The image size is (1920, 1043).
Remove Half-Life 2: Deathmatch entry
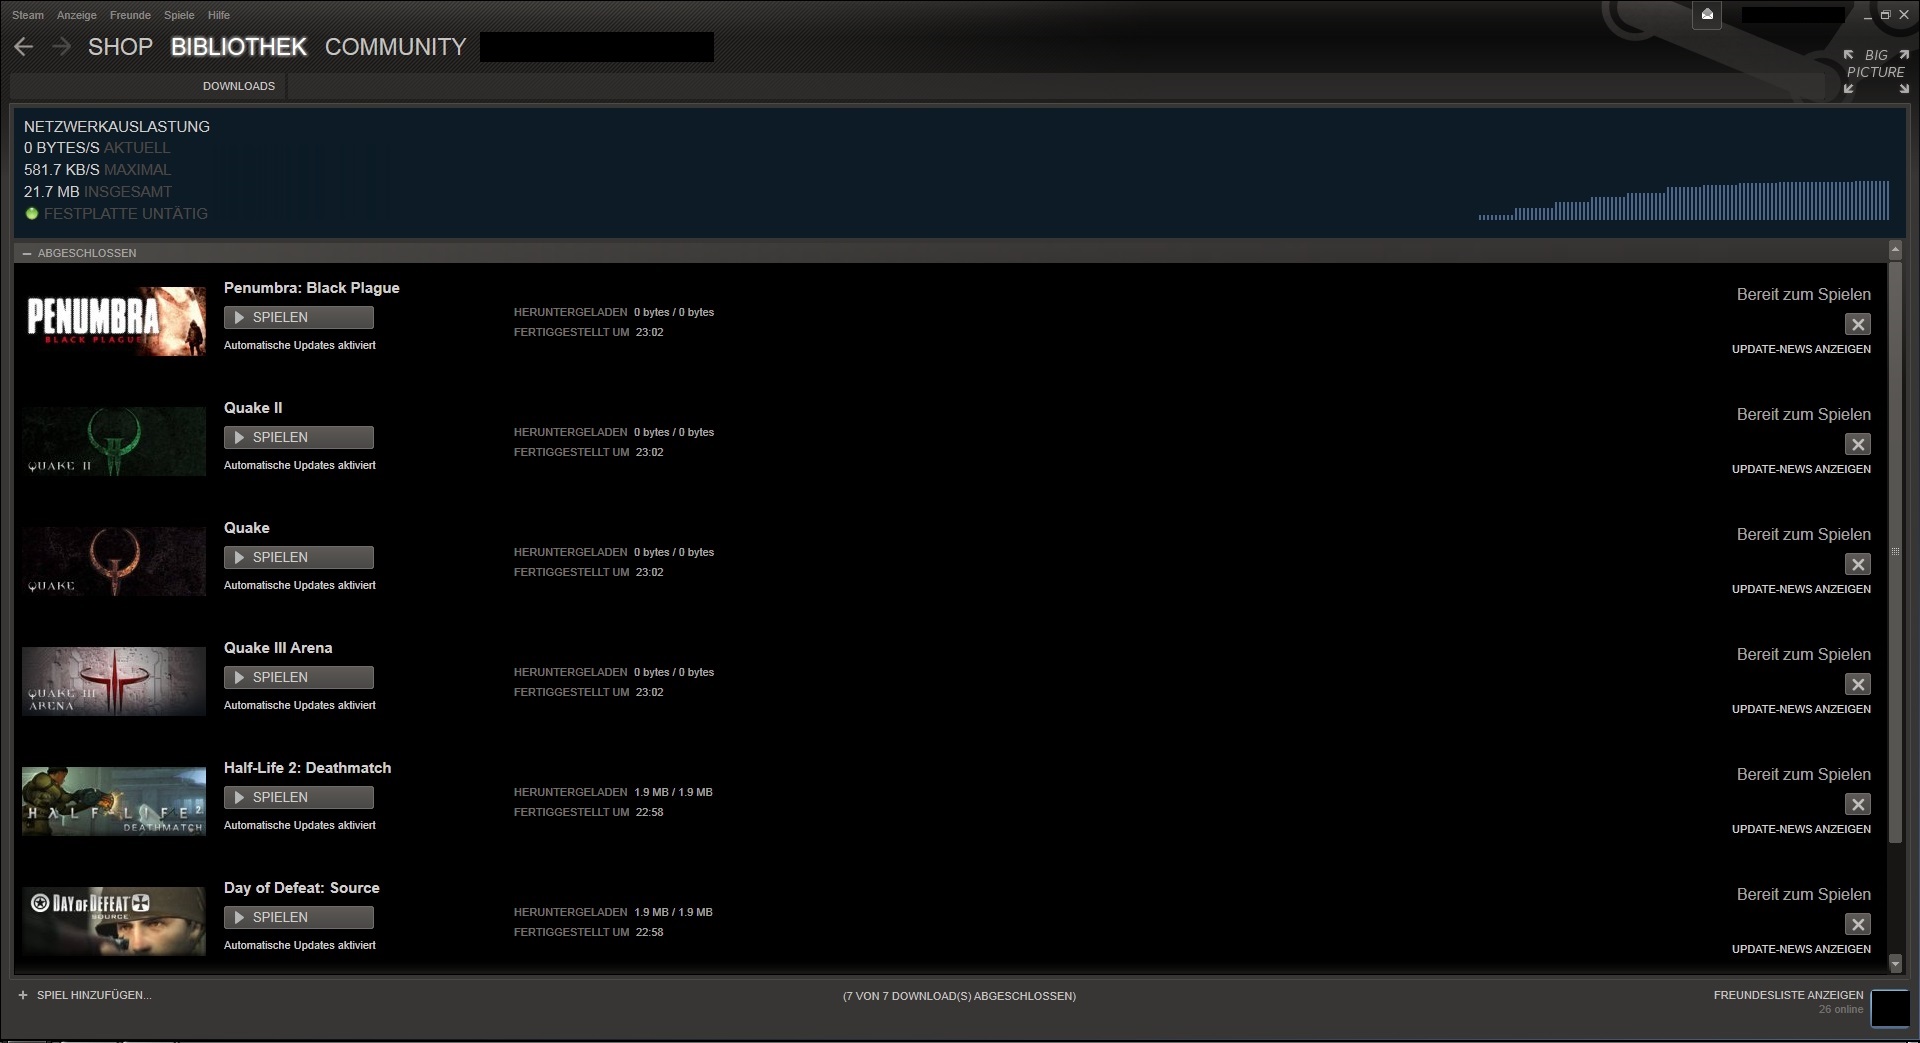(1858, 804)
